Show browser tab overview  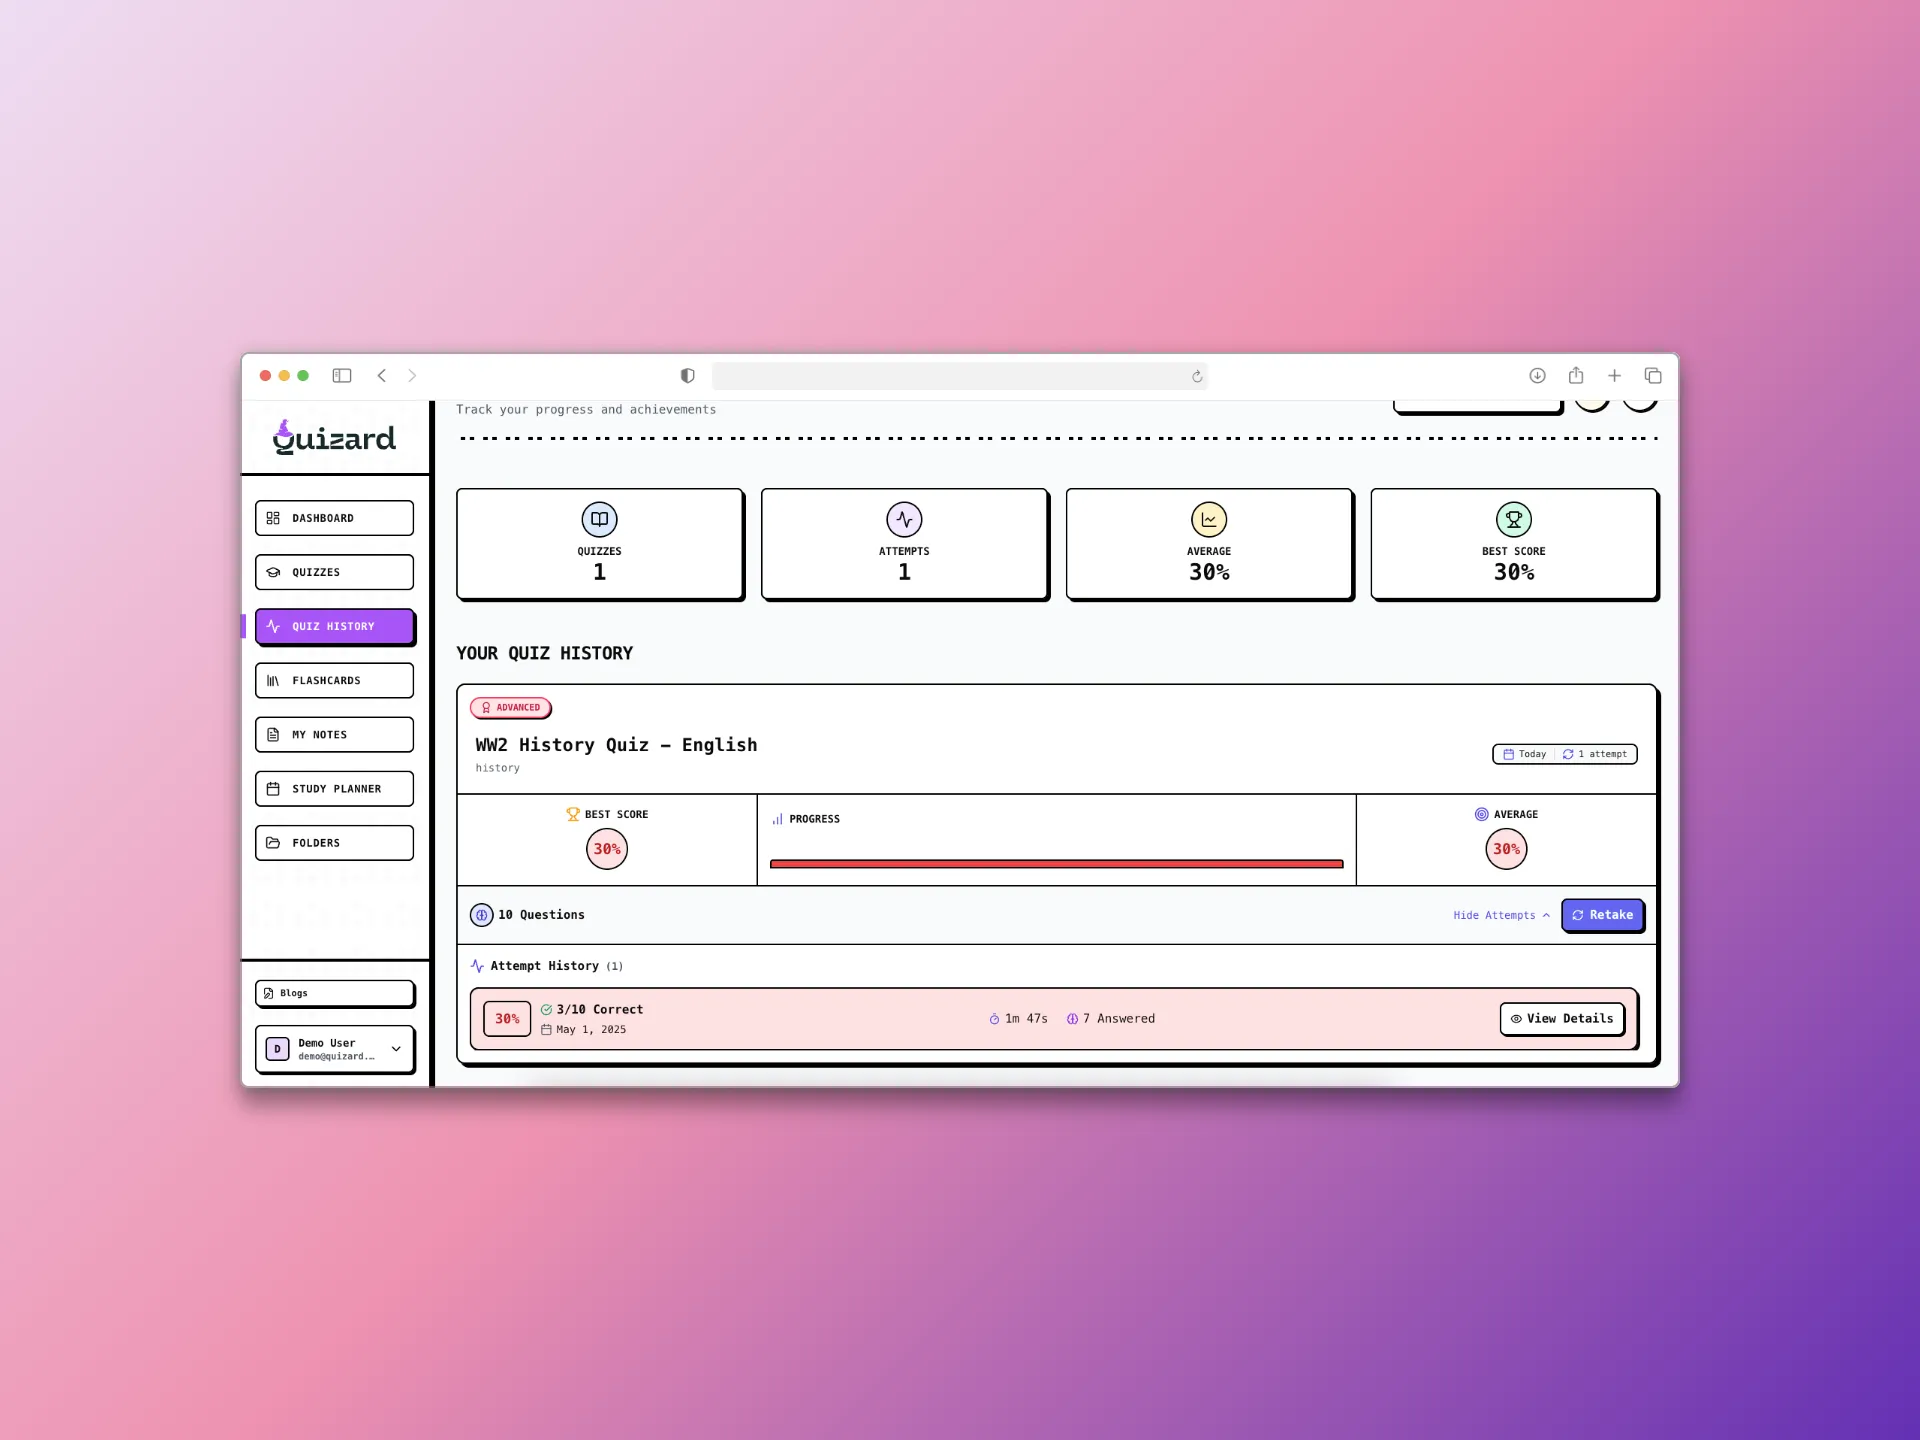coord(1653,376)
